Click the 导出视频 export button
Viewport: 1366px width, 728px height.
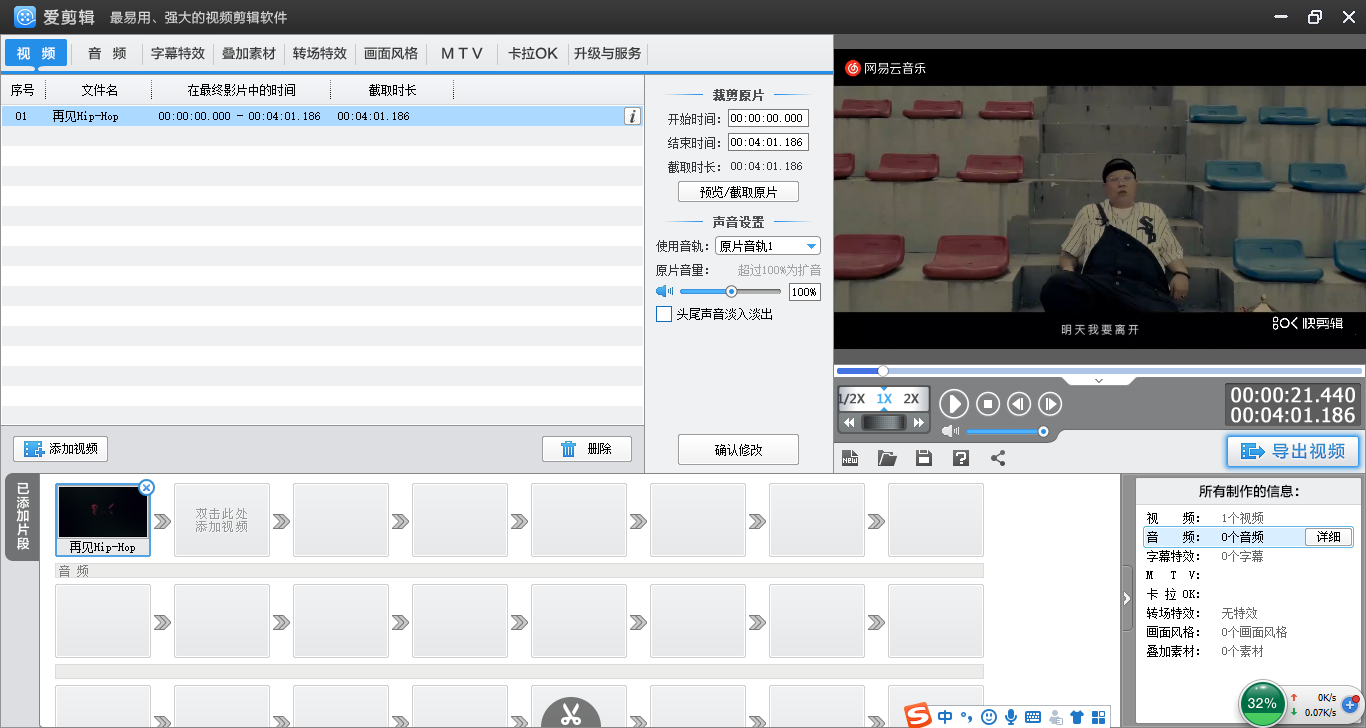click(1293, 451)
